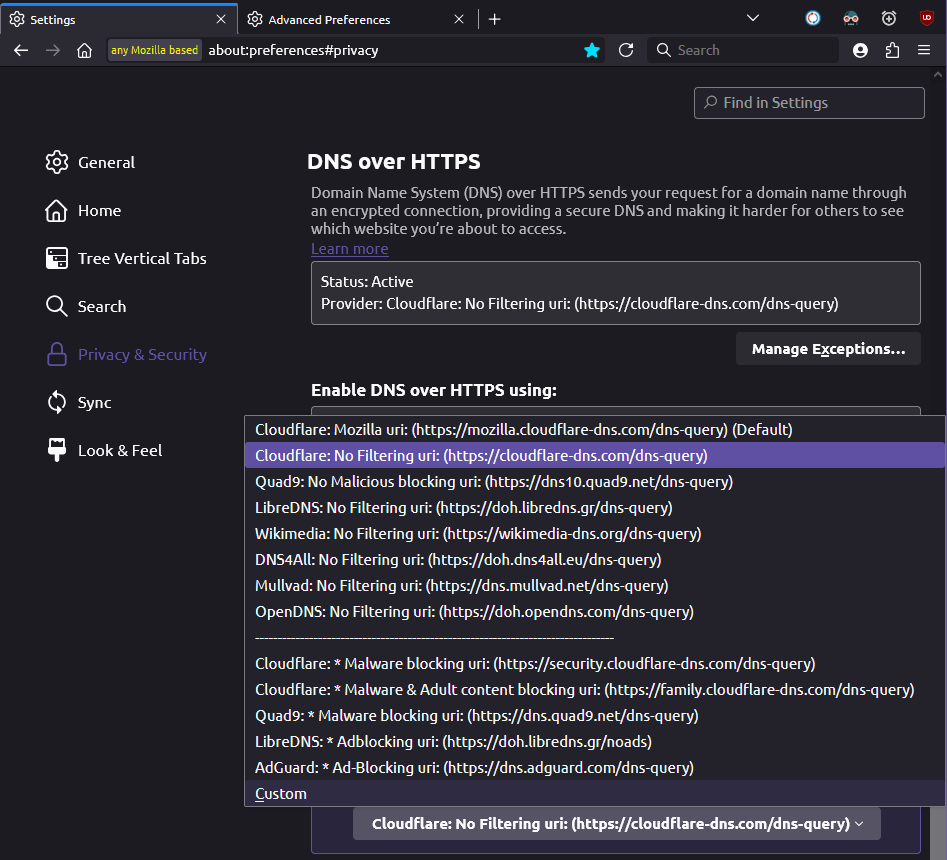Open the hamburger application menu

coord(924,50)
